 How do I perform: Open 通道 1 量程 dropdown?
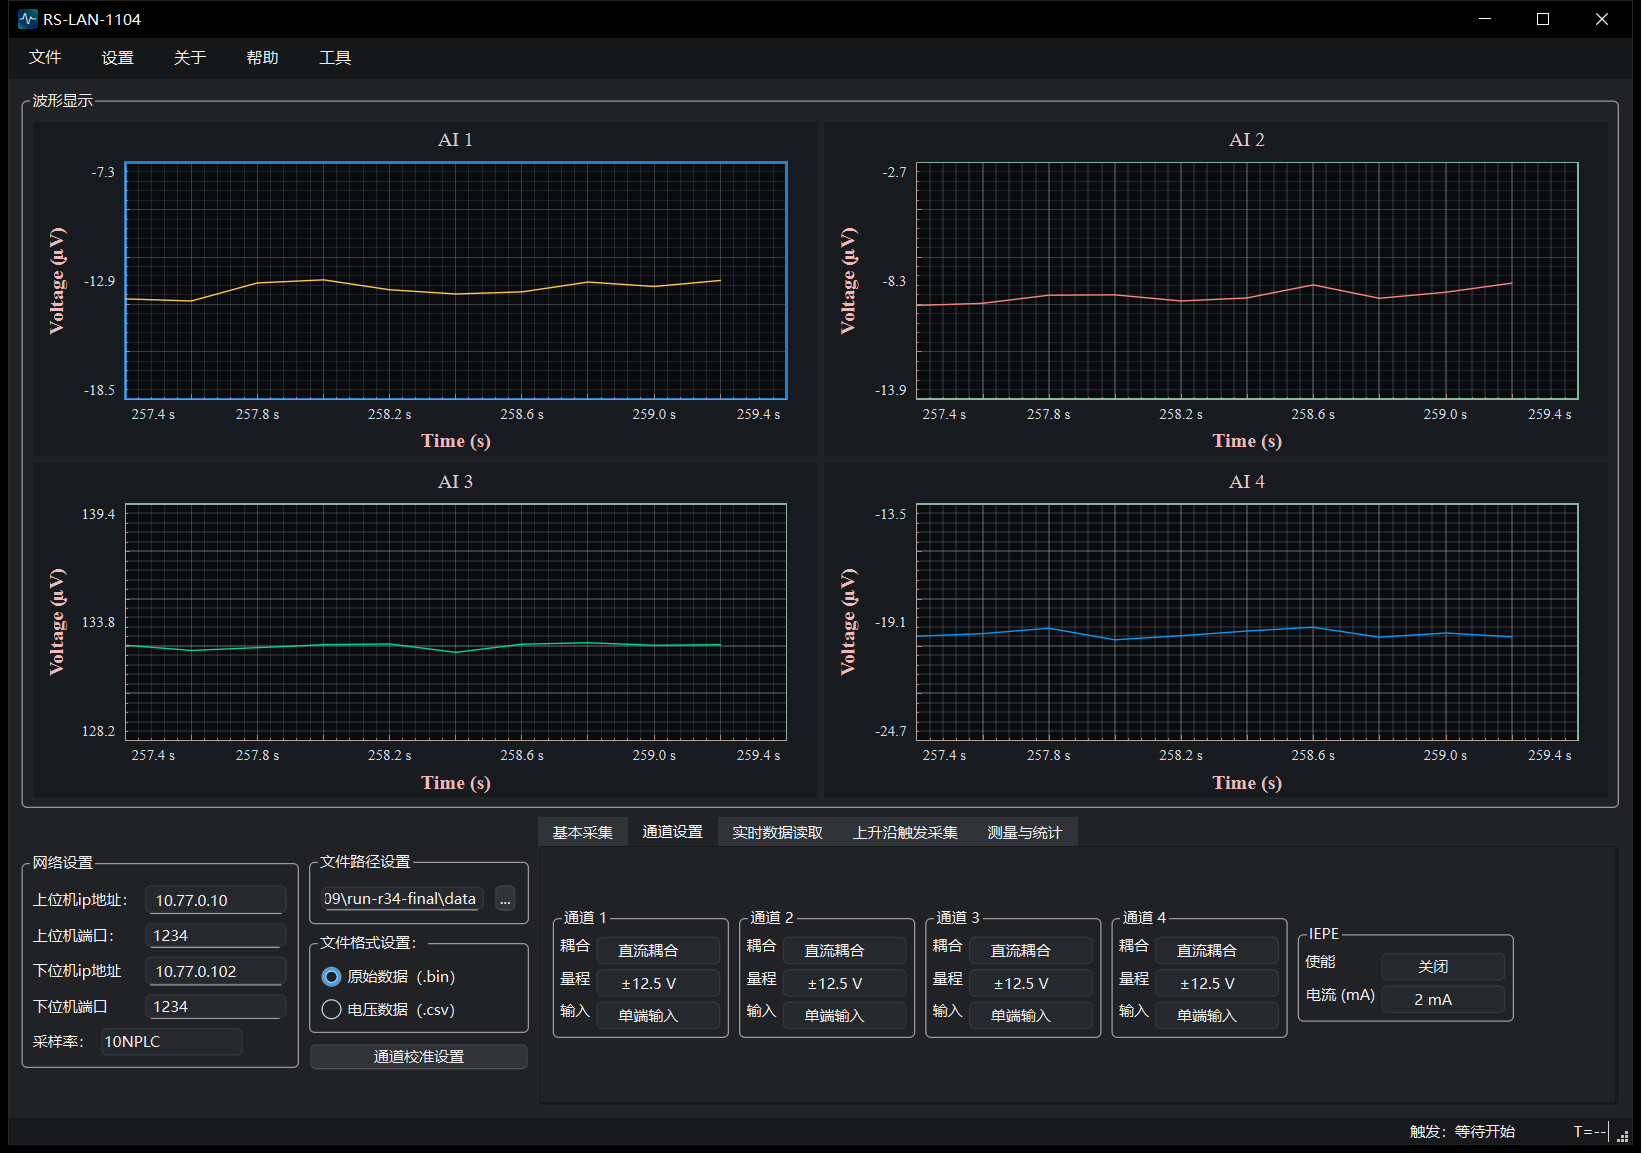click(x=658, y=984)
